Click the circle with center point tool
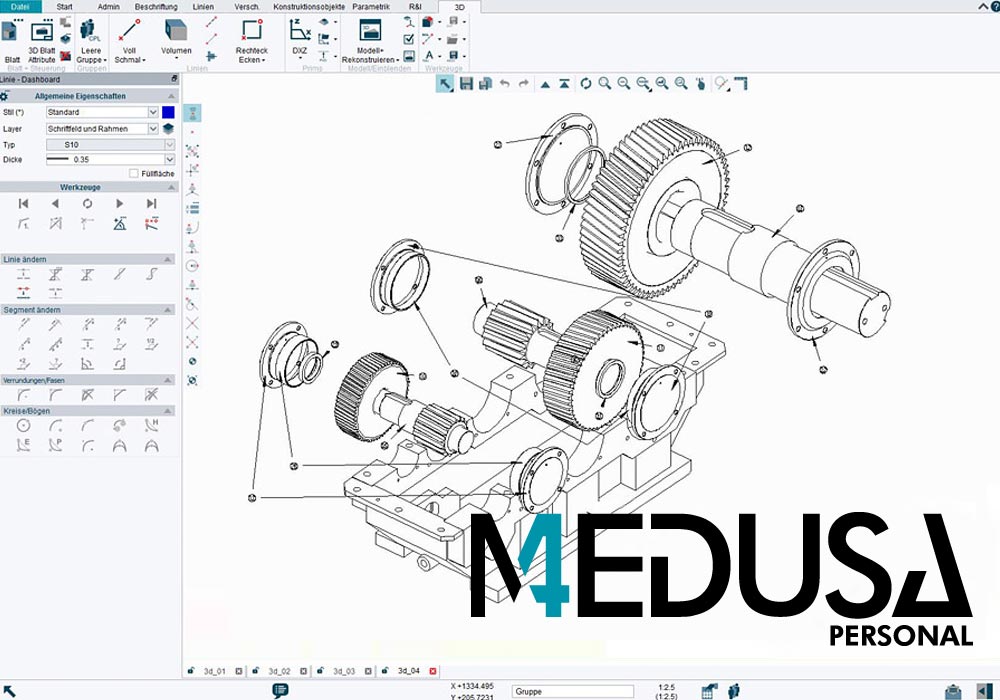Screen dimensions: 1000x700 point(24,426)
